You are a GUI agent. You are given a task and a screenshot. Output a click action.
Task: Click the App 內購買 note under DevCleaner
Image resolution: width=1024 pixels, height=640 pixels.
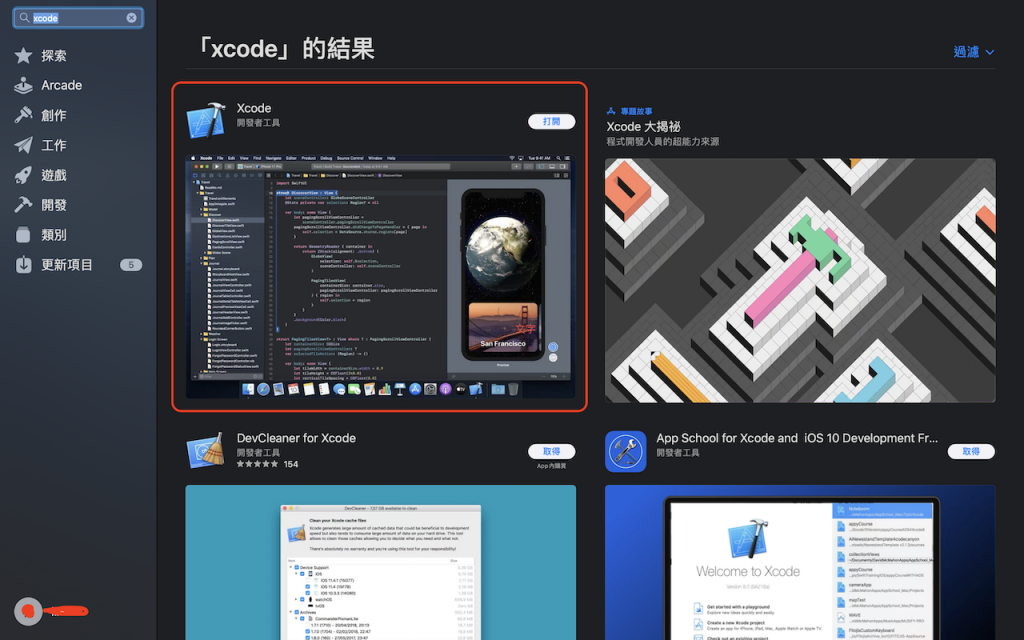pyautogui.click(x=551, y=466)
